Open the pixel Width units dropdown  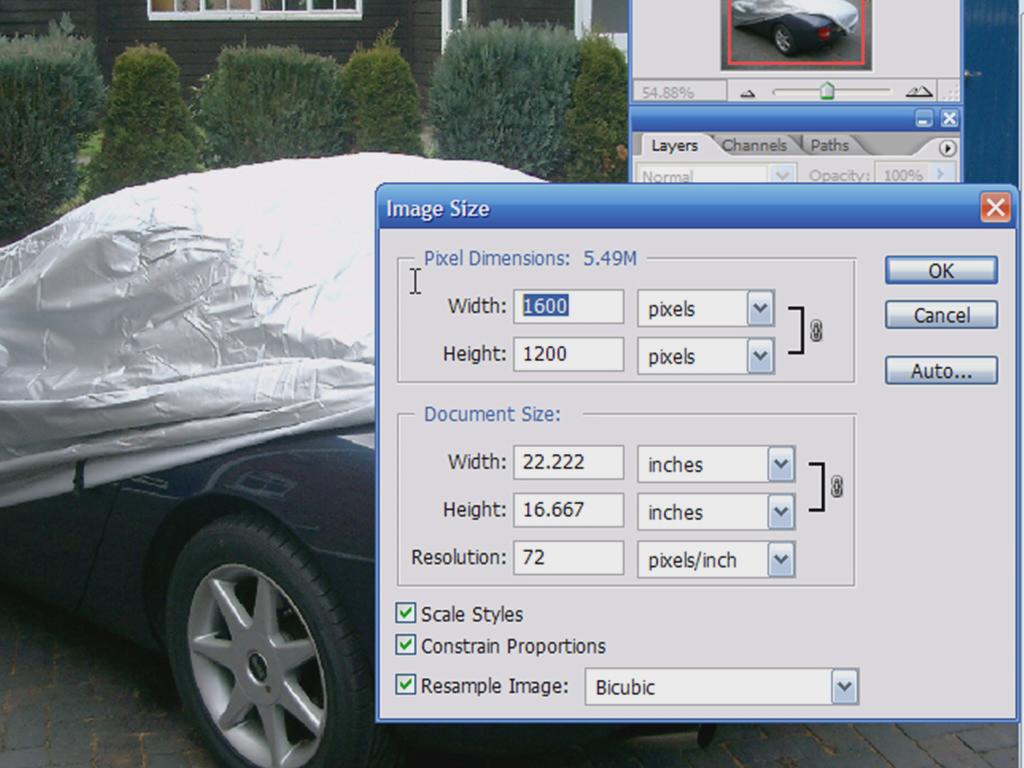pos(760,308)
